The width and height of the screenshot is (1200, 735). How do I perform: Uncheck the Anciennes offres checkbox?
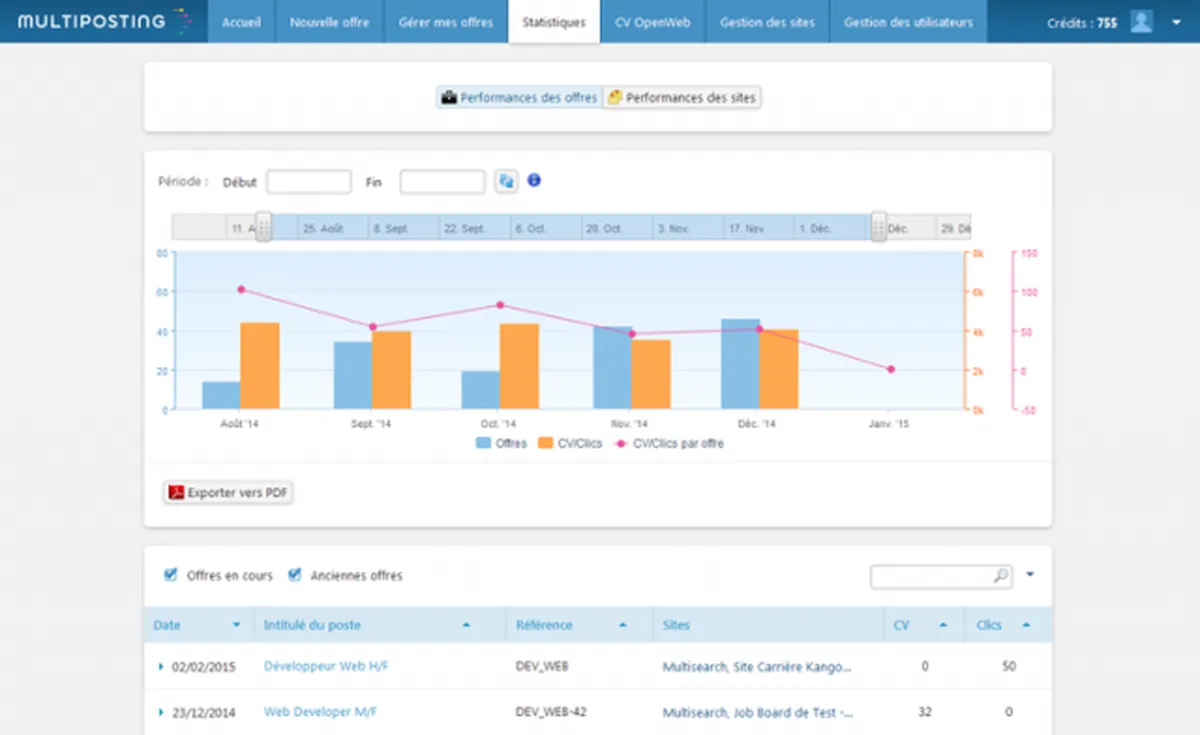point(295,575)
